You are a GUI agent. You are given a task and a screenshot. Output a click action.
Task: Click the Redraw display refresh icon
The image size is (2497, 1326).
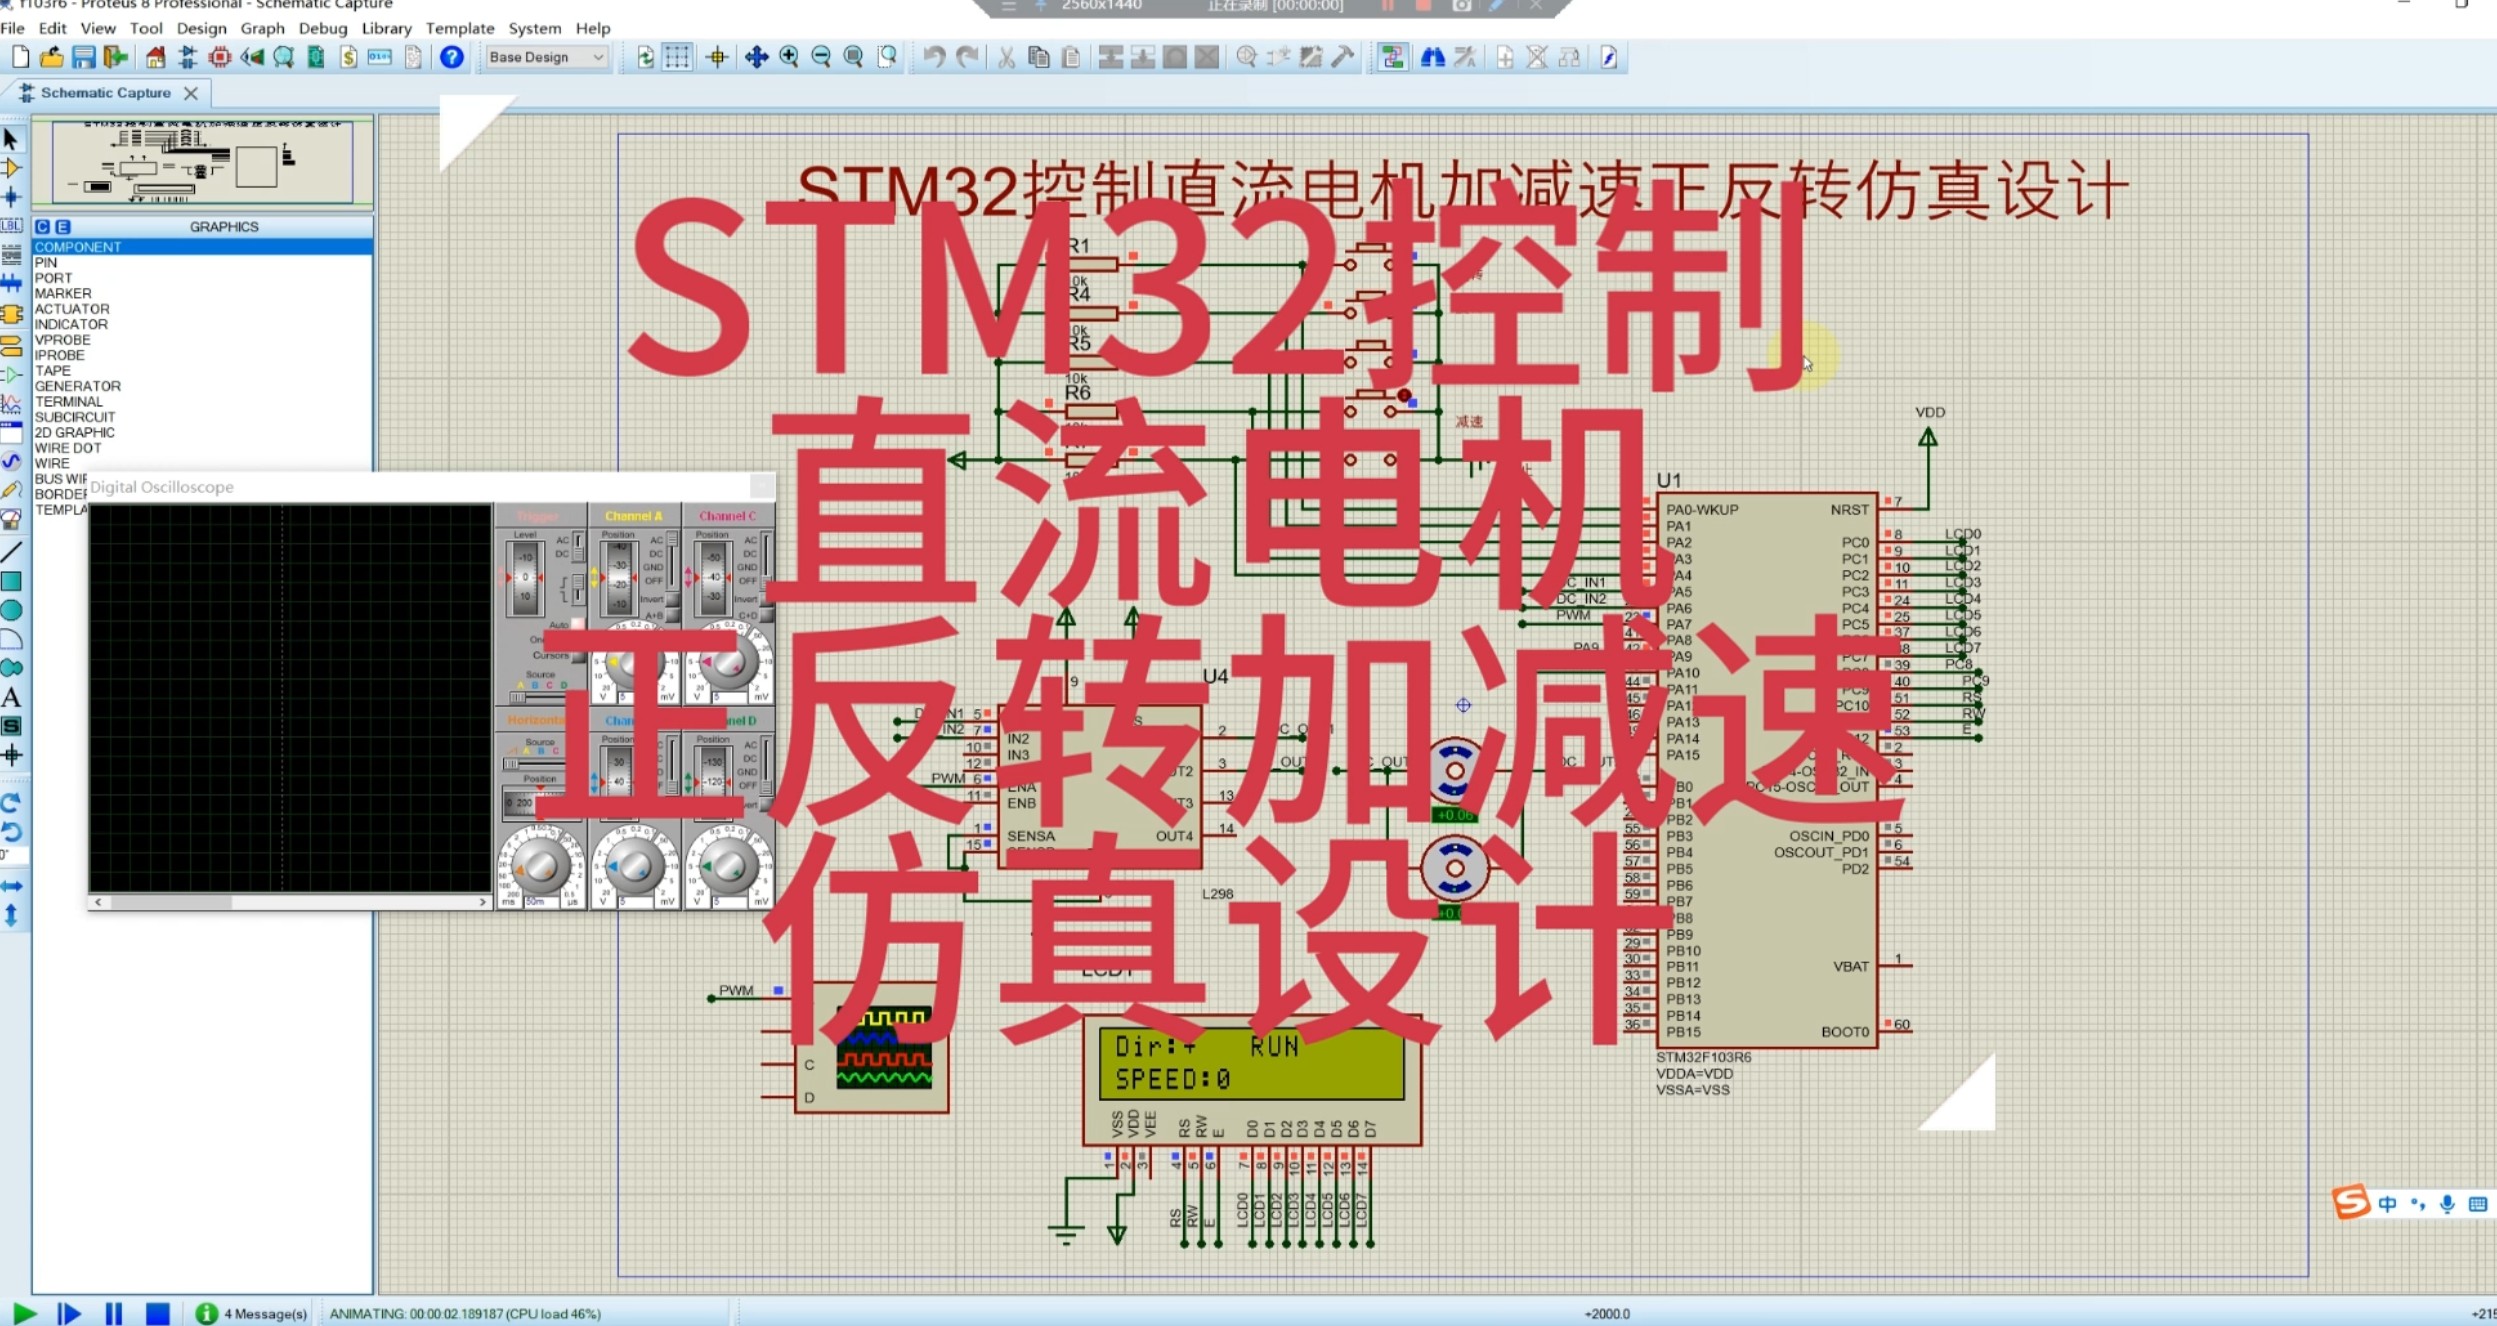point(645,57)
